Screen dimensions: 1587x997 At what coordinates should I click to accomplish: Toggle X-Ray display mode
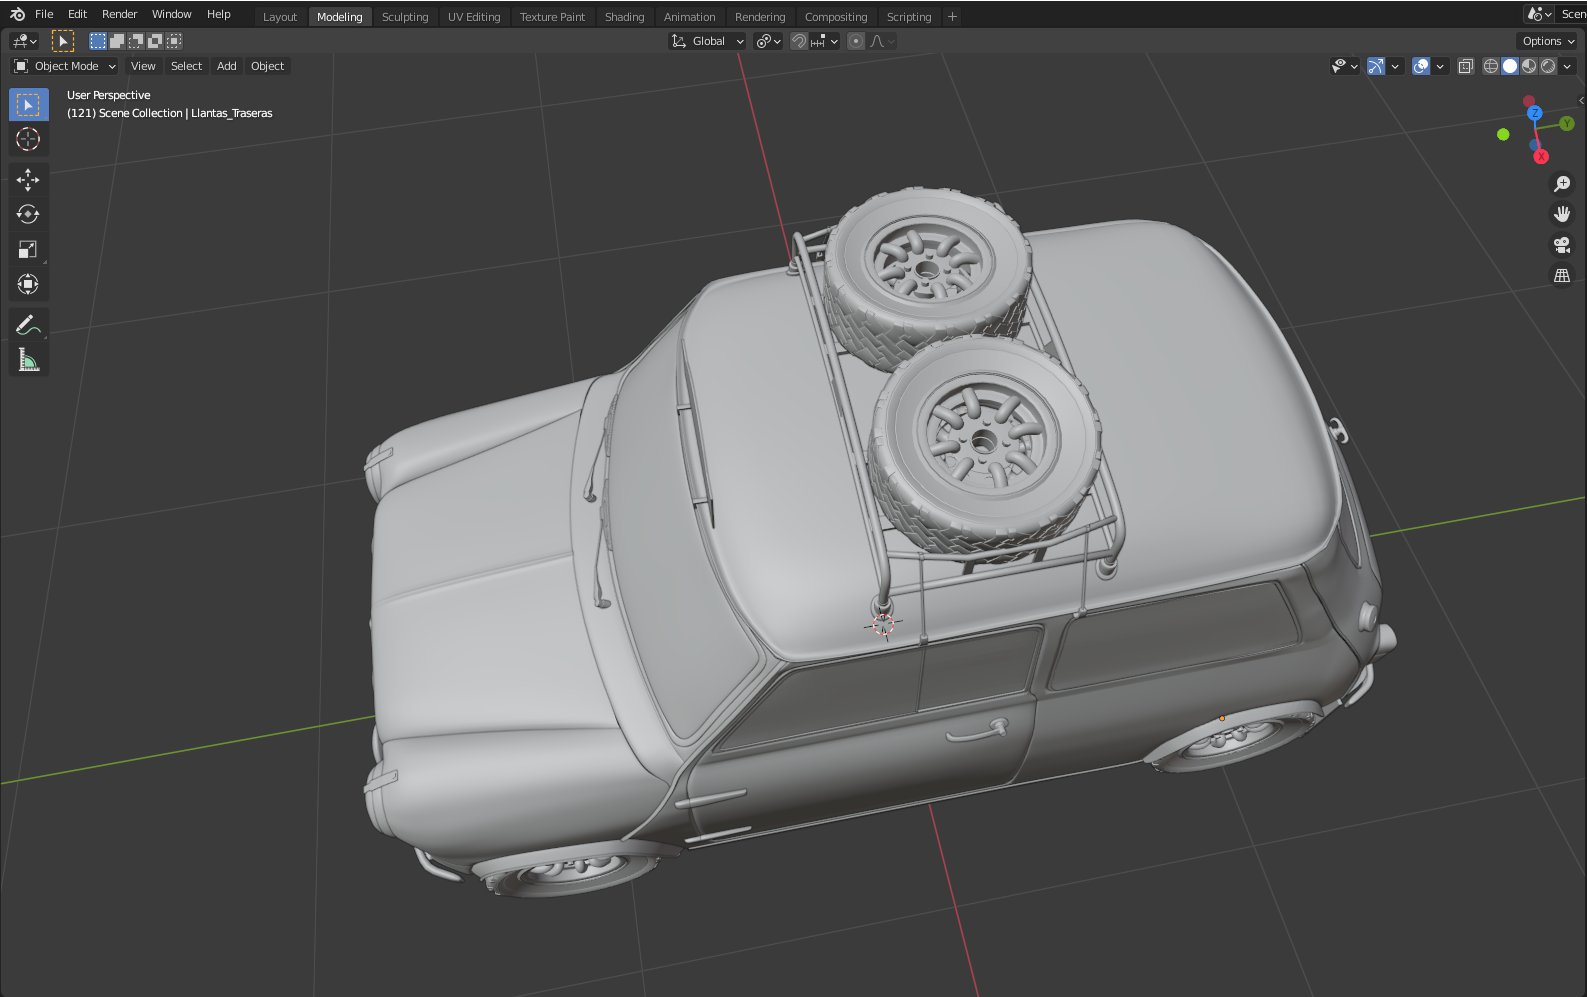coord(1465,66)
